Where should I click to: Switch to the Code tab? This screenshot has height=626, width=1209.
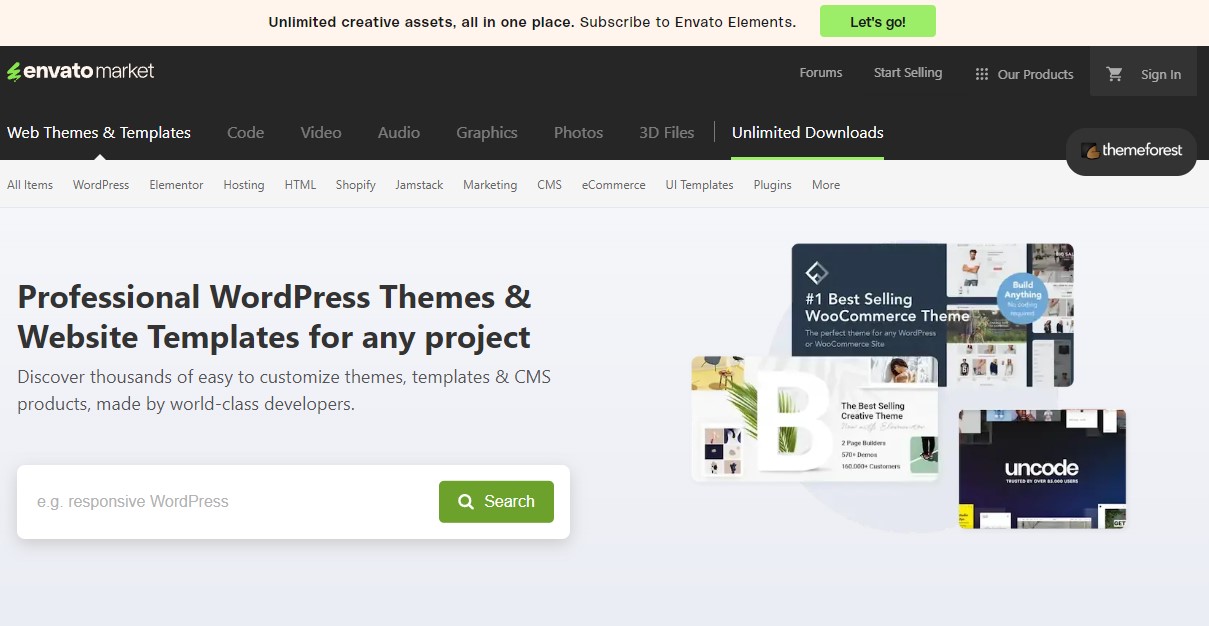click(246, 132)
